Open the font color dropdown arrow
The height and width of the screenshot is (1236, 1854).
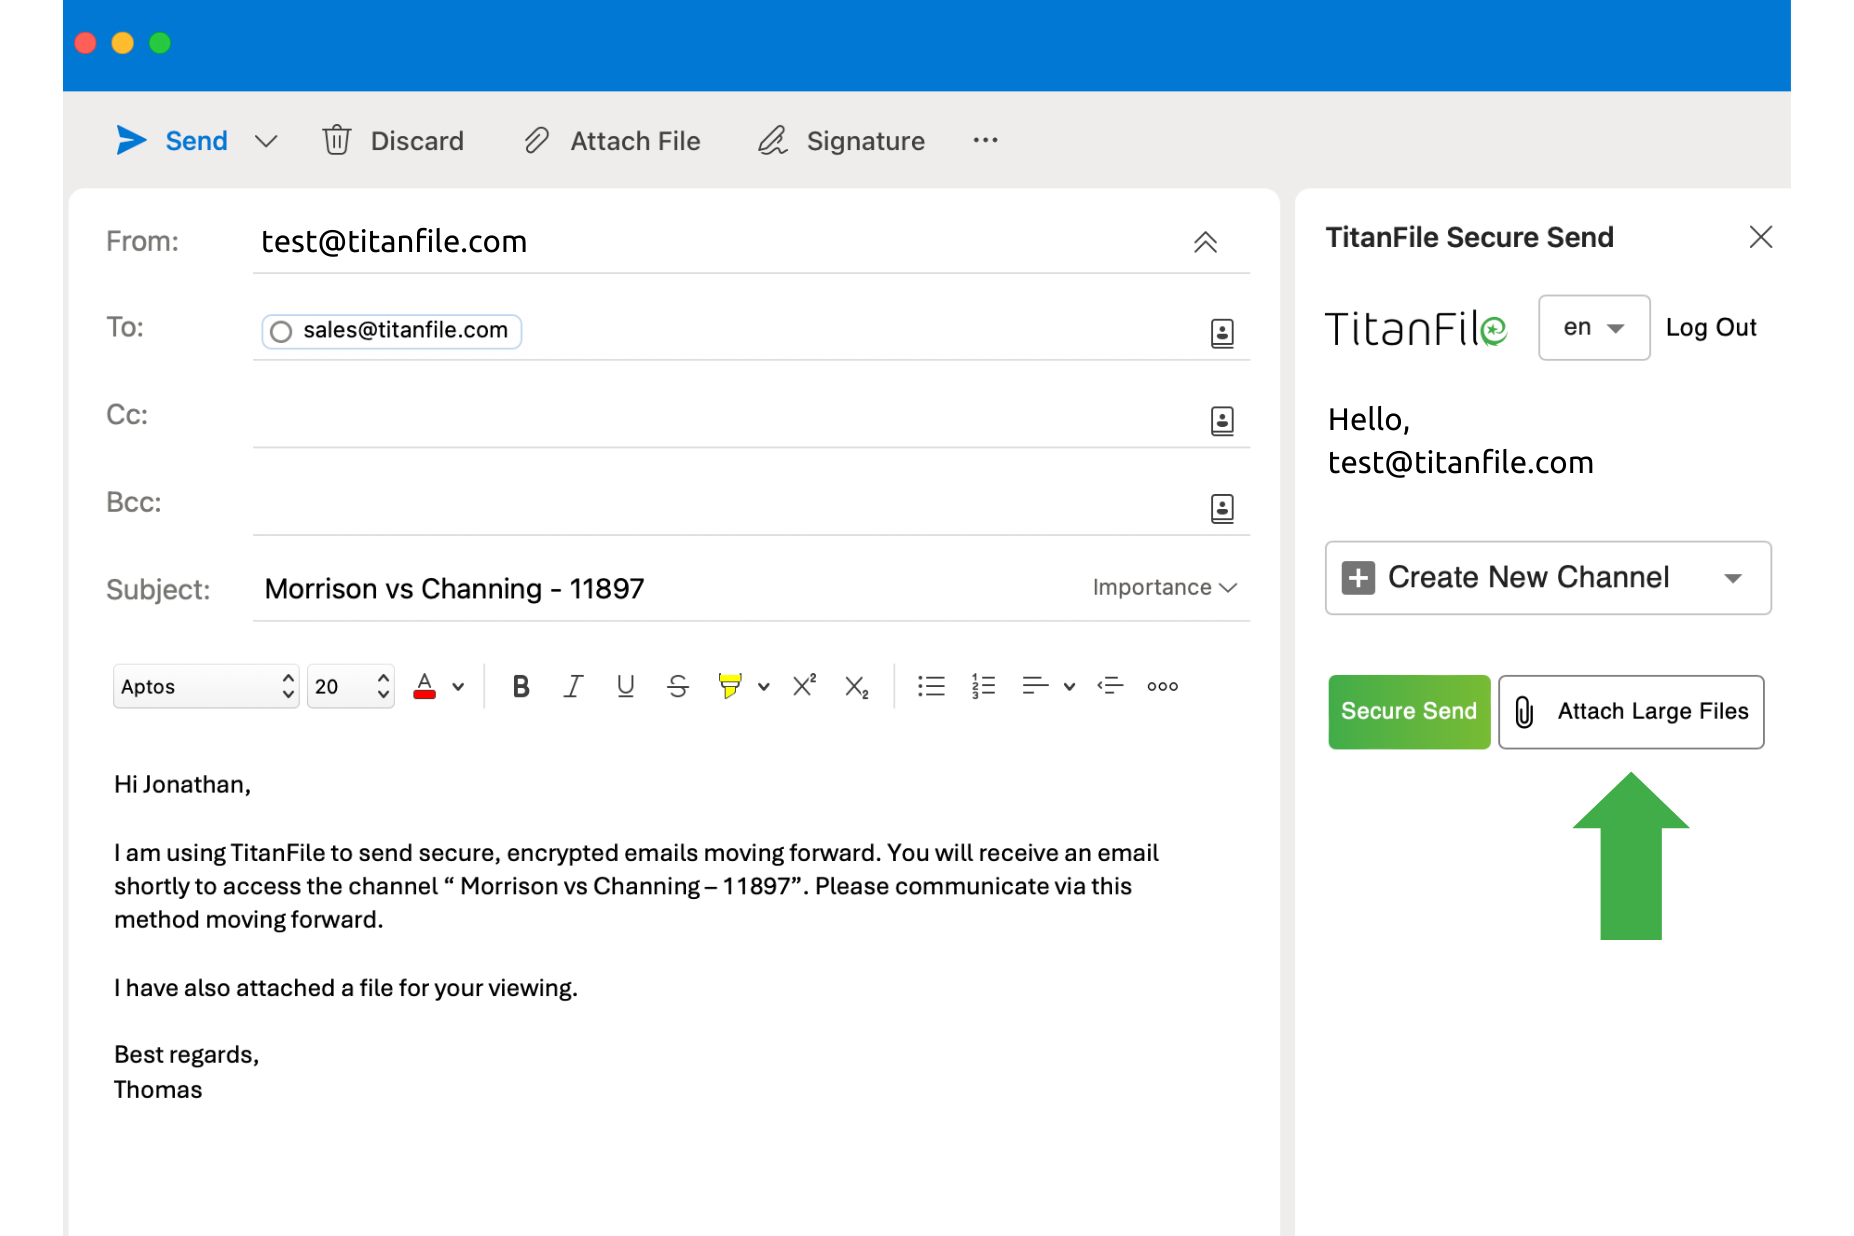tap(458, 687)
